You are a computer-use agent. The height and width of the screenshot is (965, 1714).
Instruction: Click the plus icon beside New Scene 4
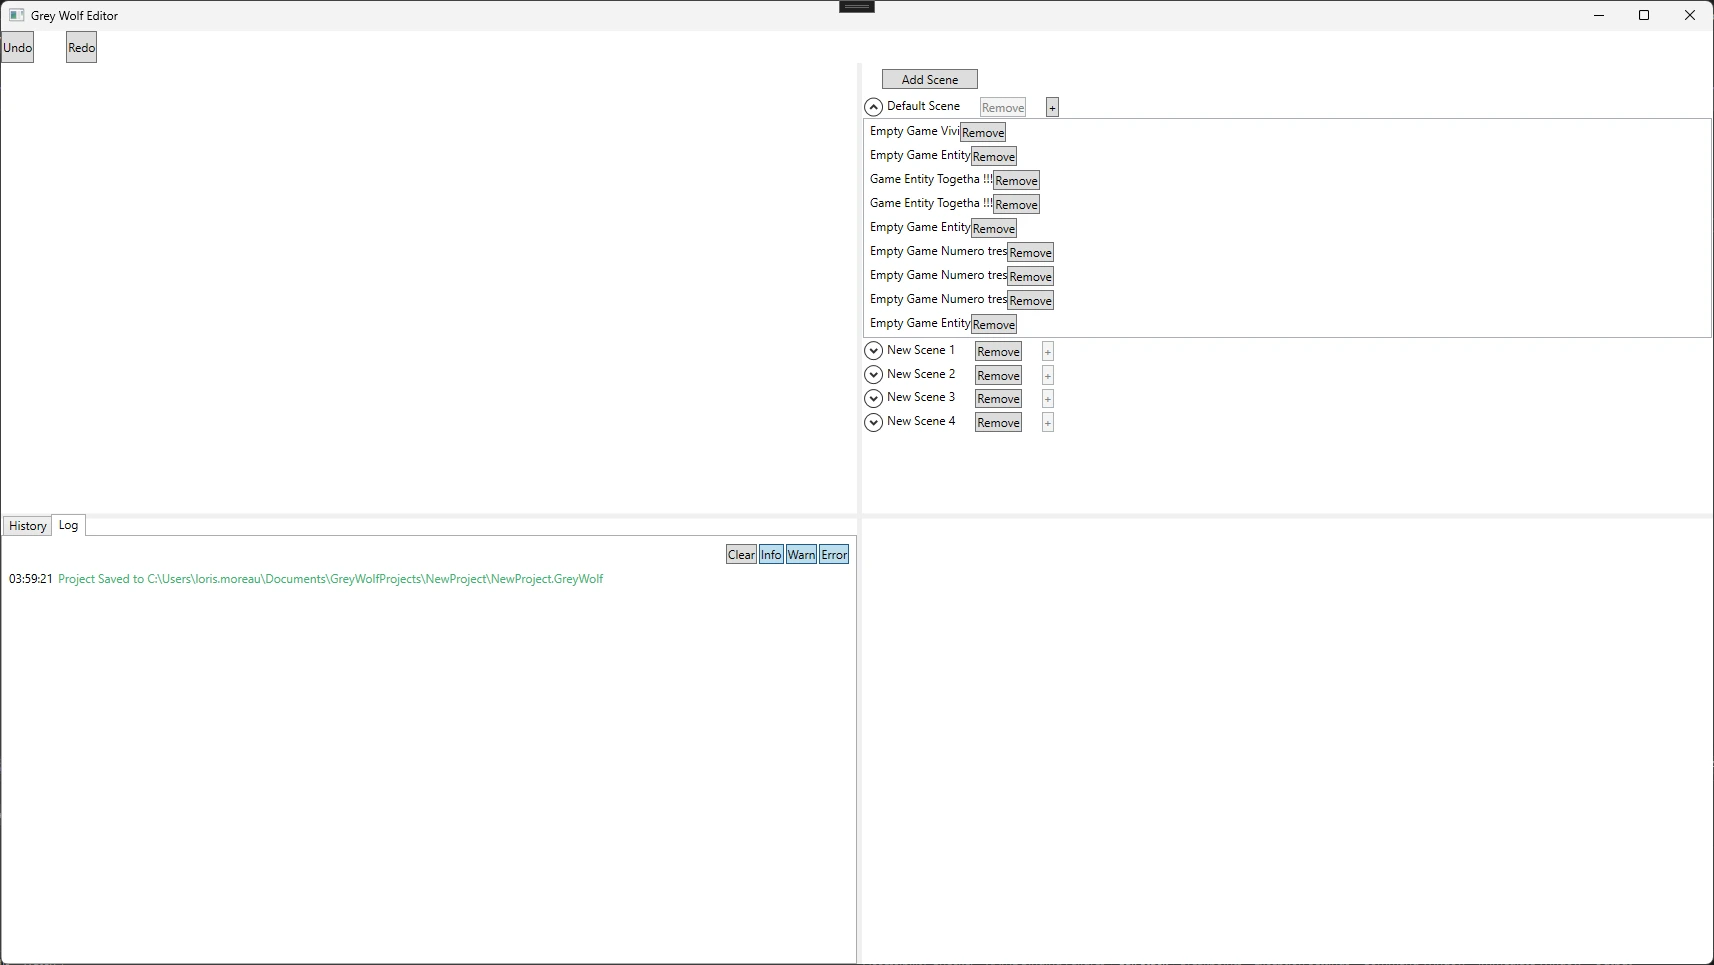1048,423
